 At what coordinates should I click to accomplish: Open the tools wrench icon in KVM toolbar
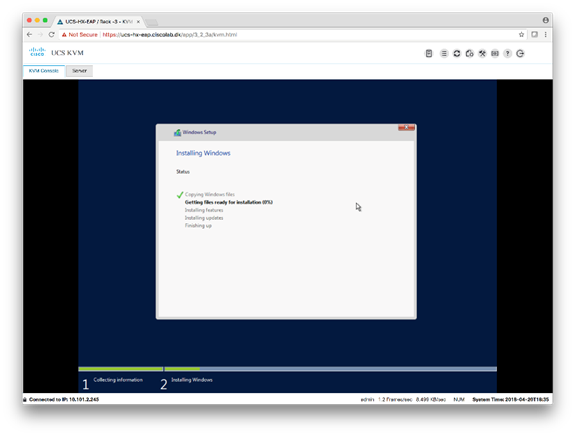[482, 54]
